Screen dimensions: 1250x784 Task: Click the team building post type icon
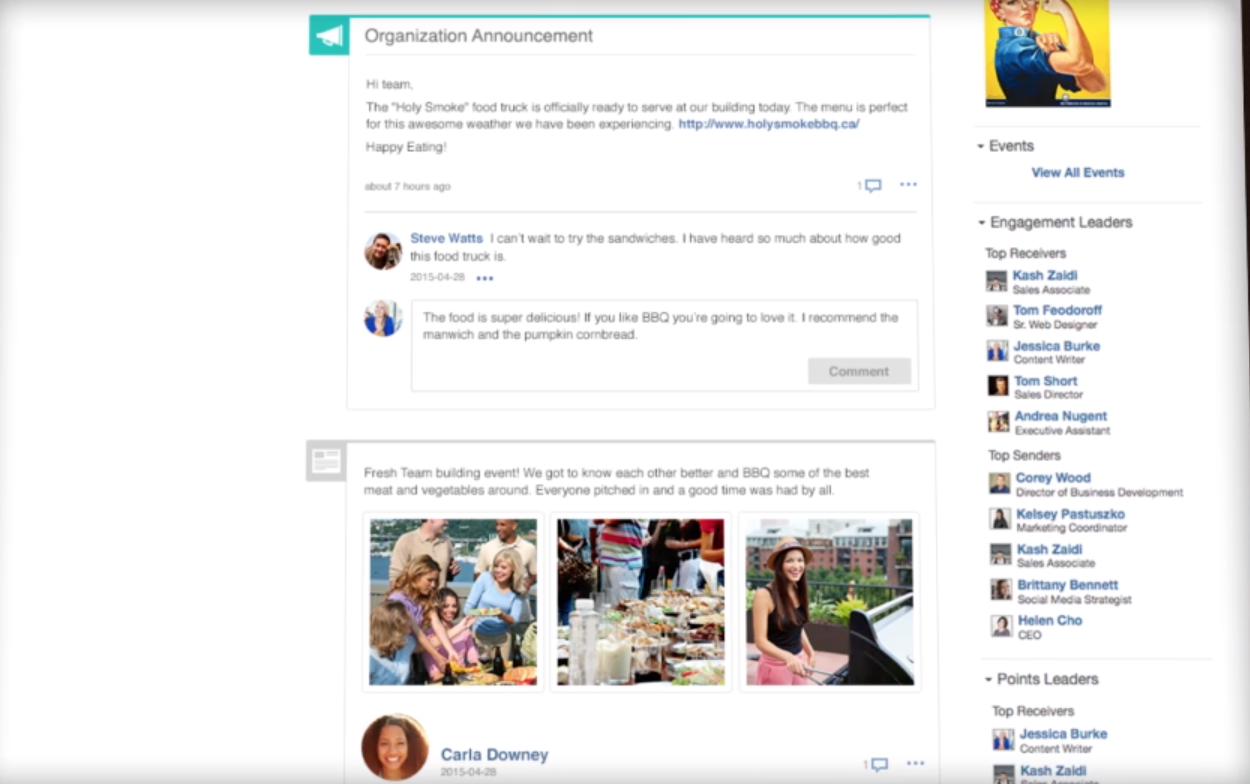click(x=326, y=461)
